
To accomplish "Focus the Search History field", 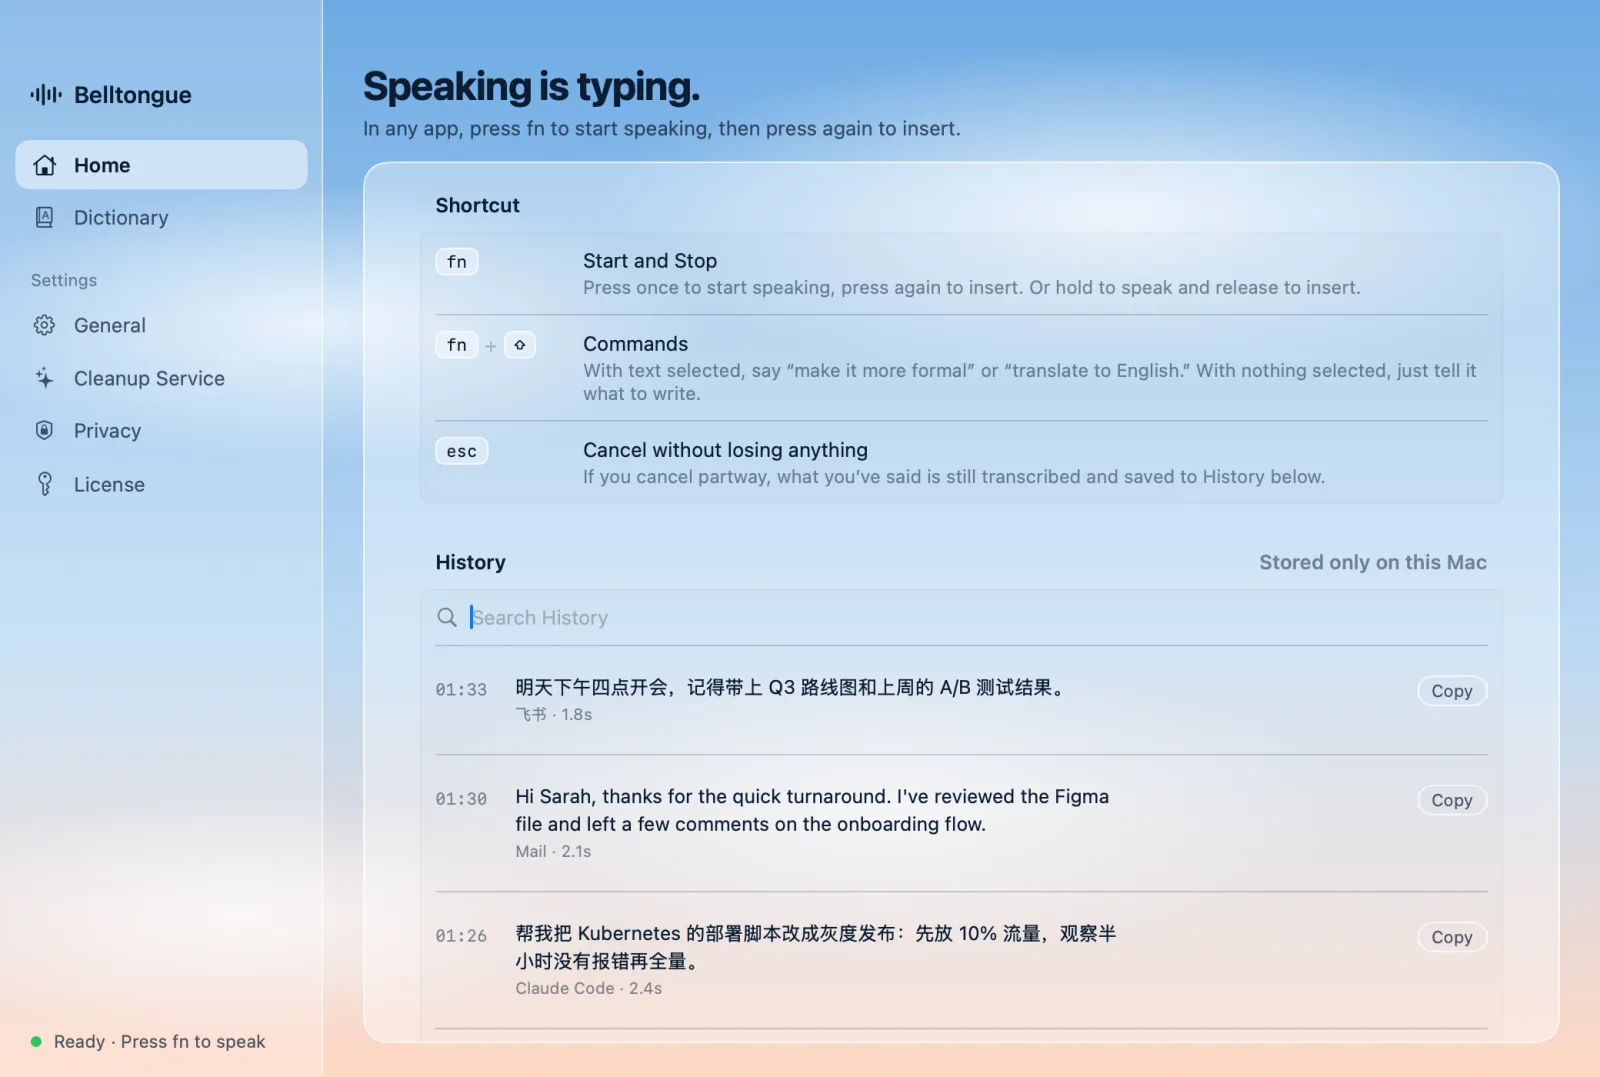I will point(961,617).
